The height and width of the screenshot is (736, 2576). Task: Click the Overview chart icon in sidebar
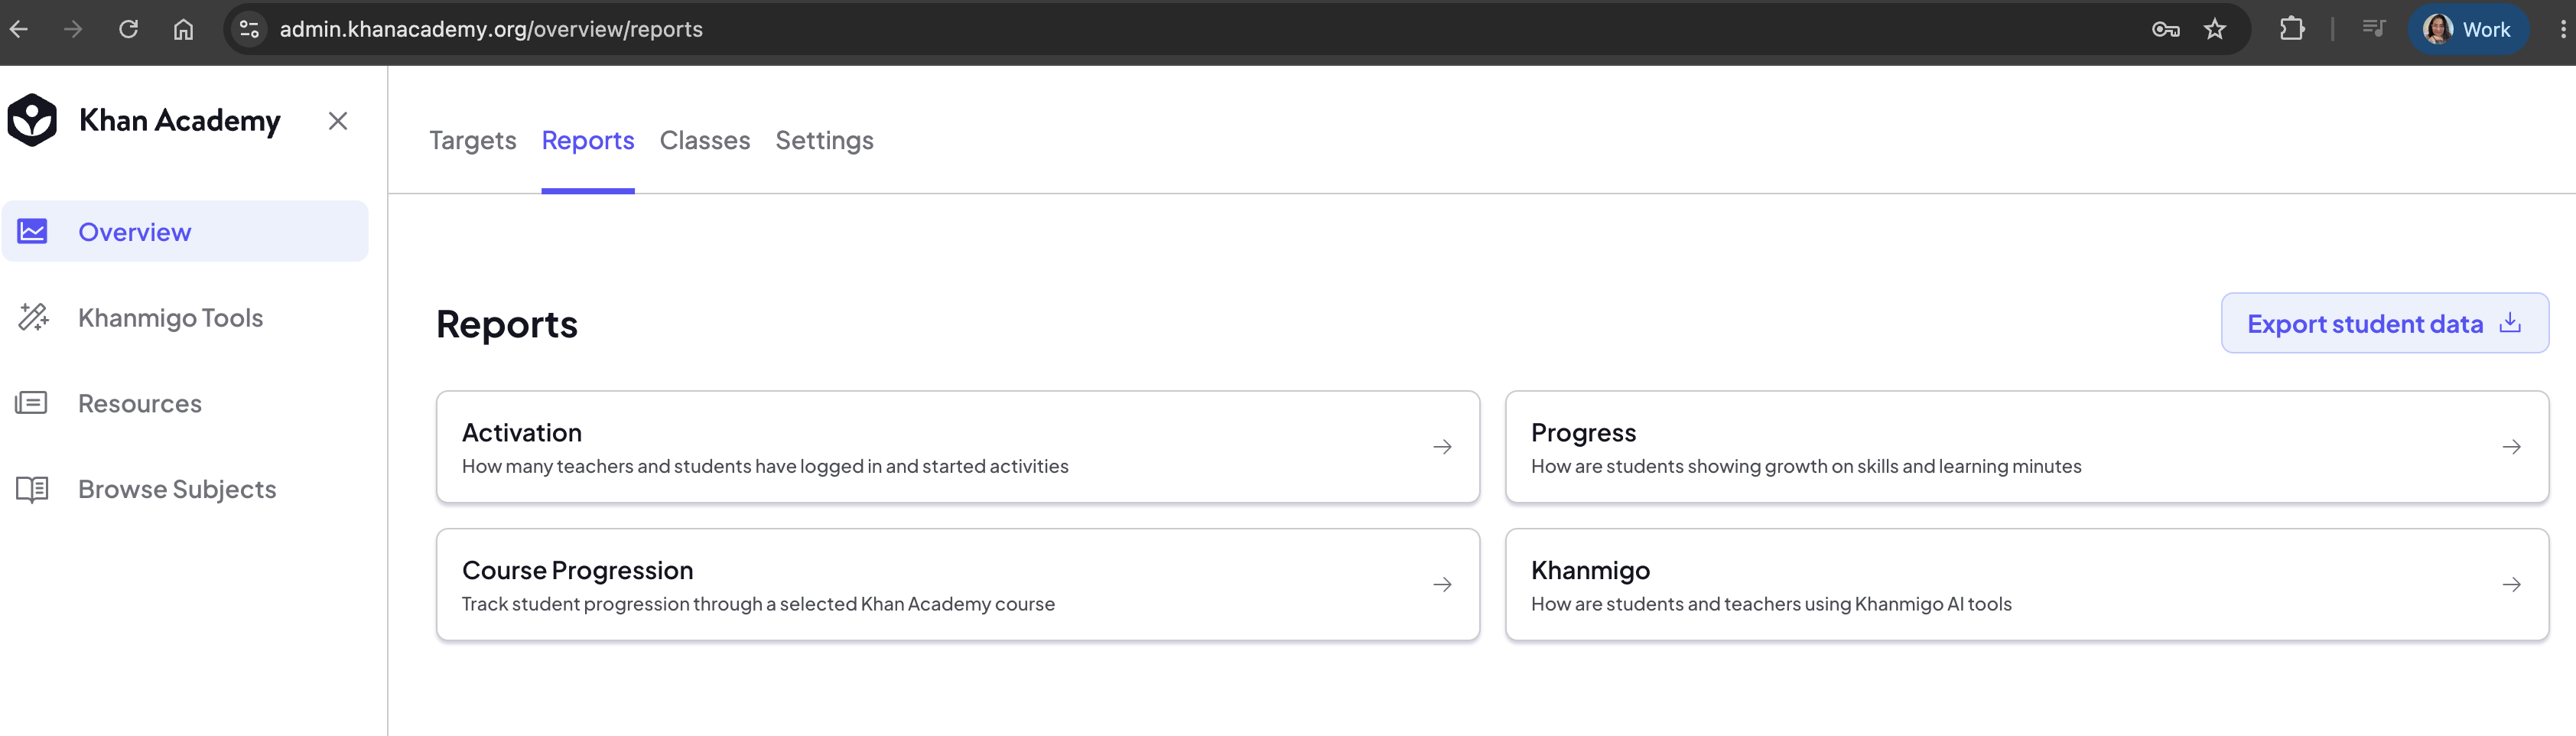click(x=32, y=231)
